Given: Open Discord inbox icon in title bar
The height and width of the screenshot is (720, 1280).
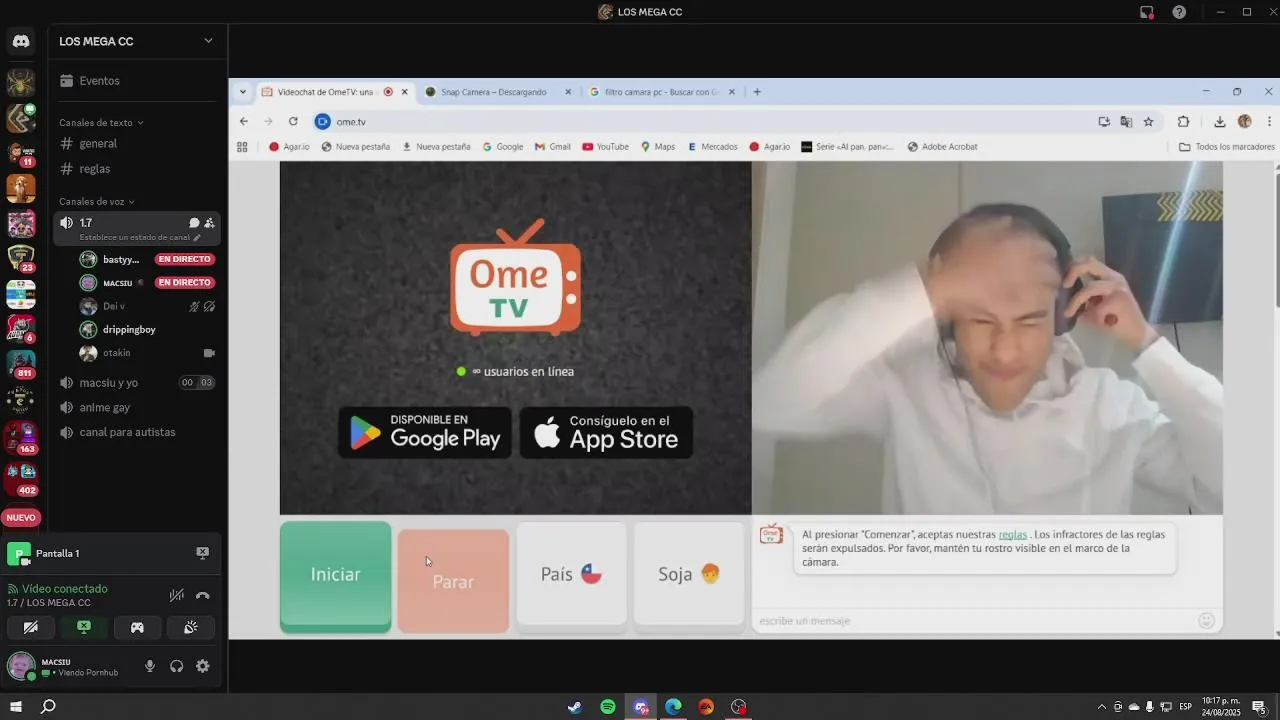Looking at the screenshot, I should click(1147, 12).
